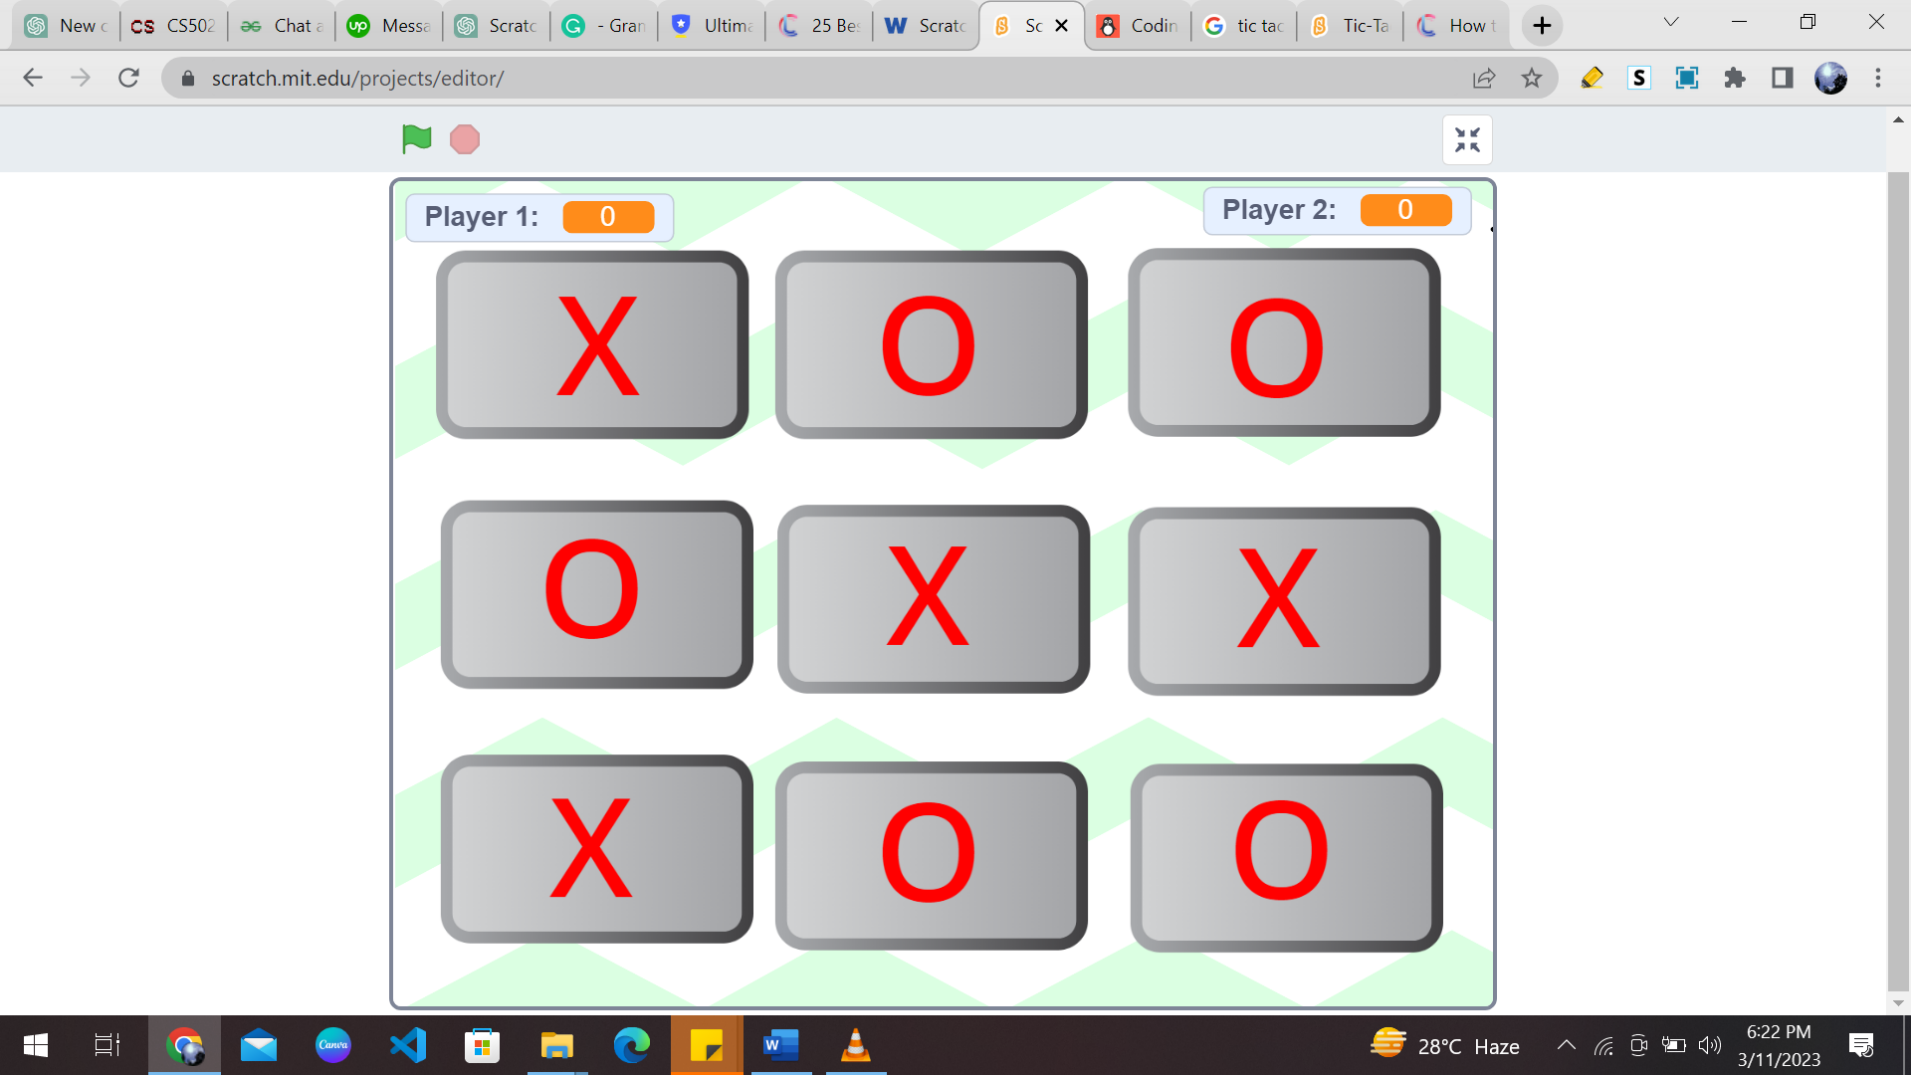Reload the Scratch project page
Image resolution: width=1911 pixels, height=1075 pixels.
[129, 77]
